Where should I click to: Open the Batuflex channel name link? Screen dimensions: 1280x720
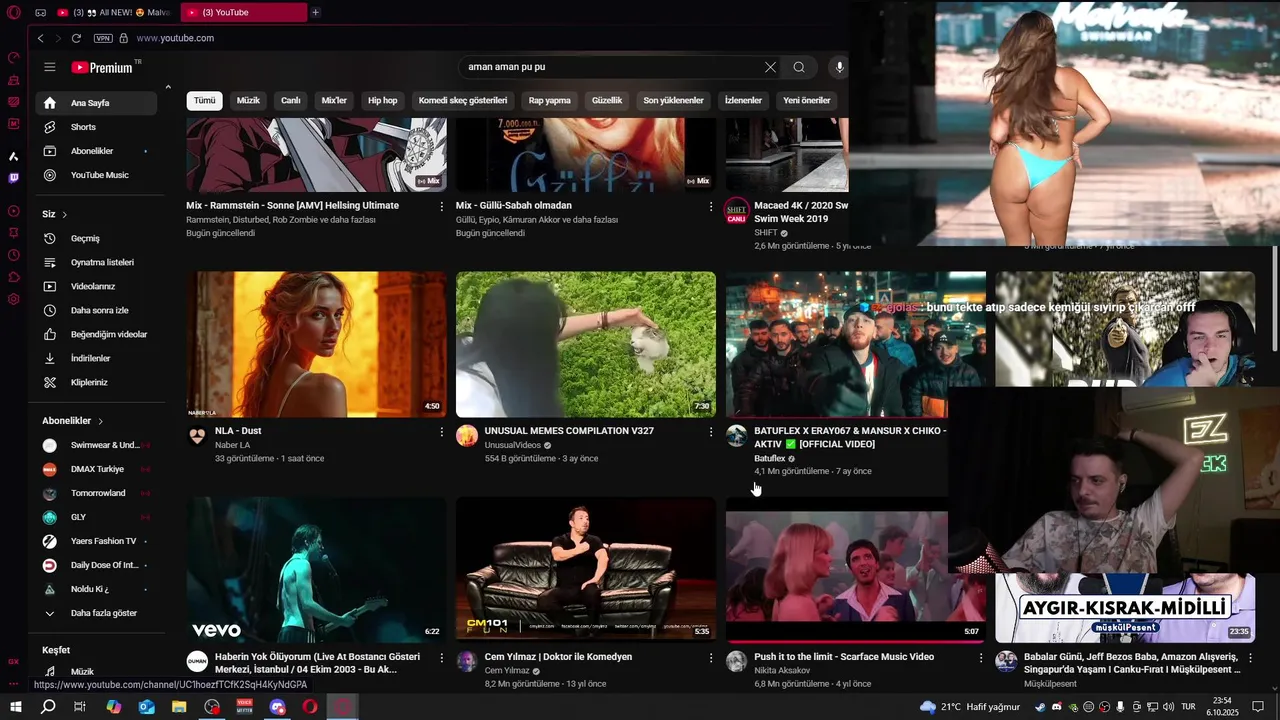point(770,458)
